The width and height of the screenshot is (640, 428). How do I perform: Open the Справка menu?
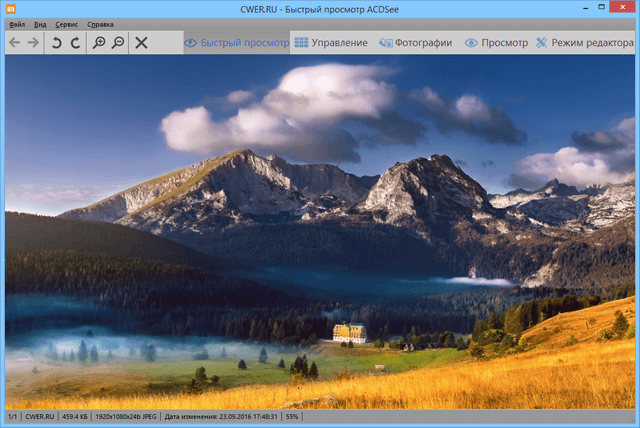(x=100, y=24)
